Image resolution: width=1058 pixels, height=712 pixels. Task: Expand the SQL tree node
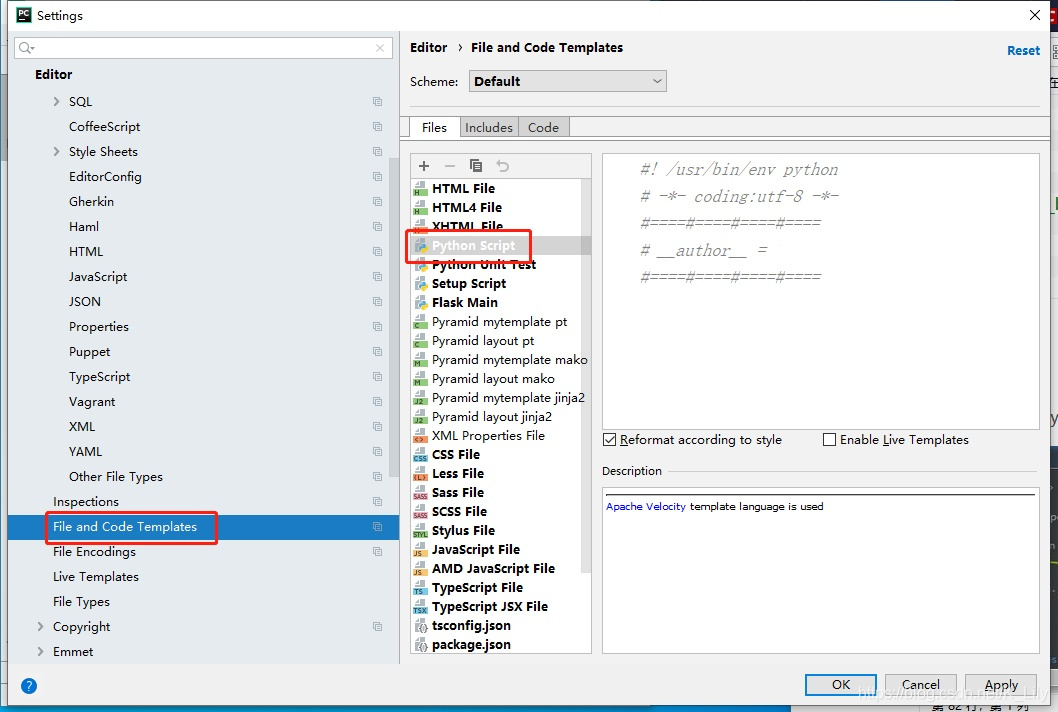click(56, 101)
